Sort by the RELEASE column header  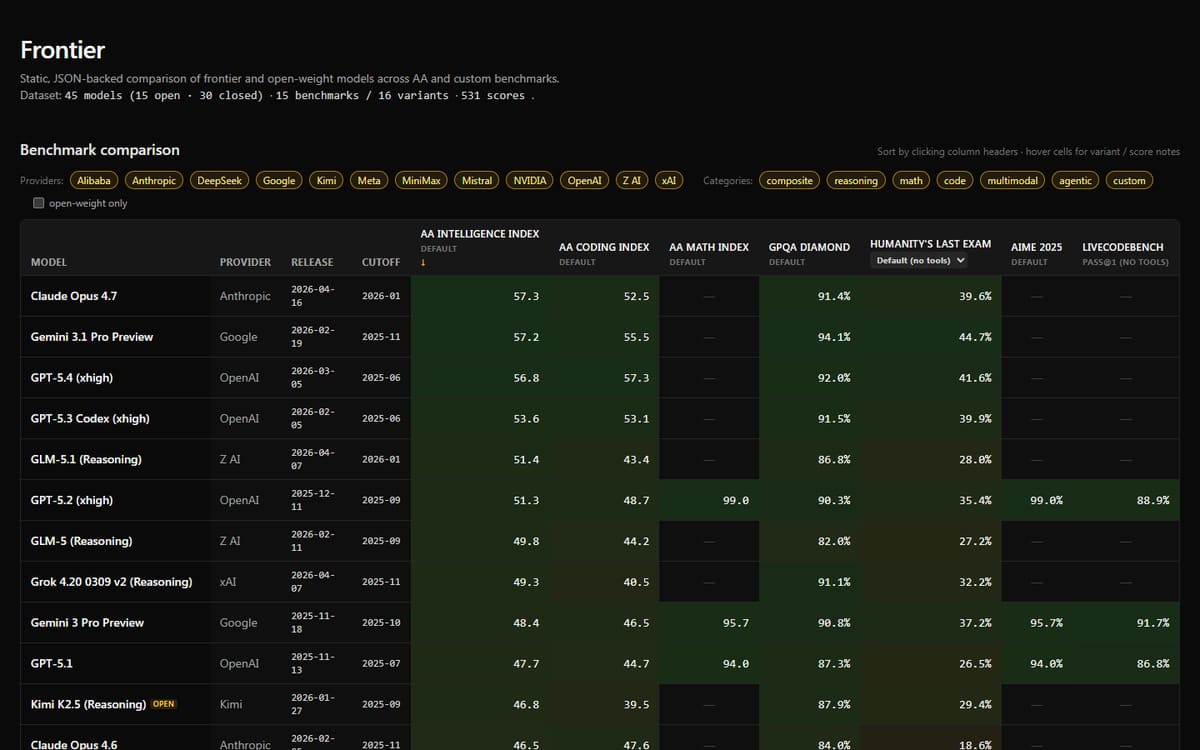click(x=312, y=262)
